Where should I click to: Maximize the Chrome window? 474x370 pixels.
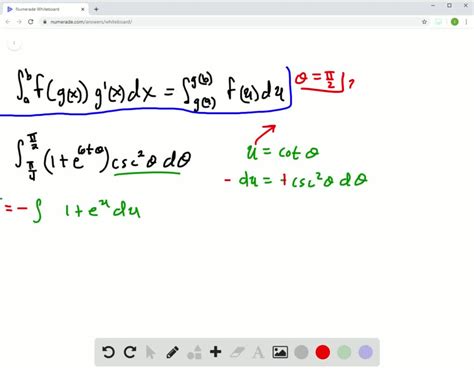tap(449, 5)
